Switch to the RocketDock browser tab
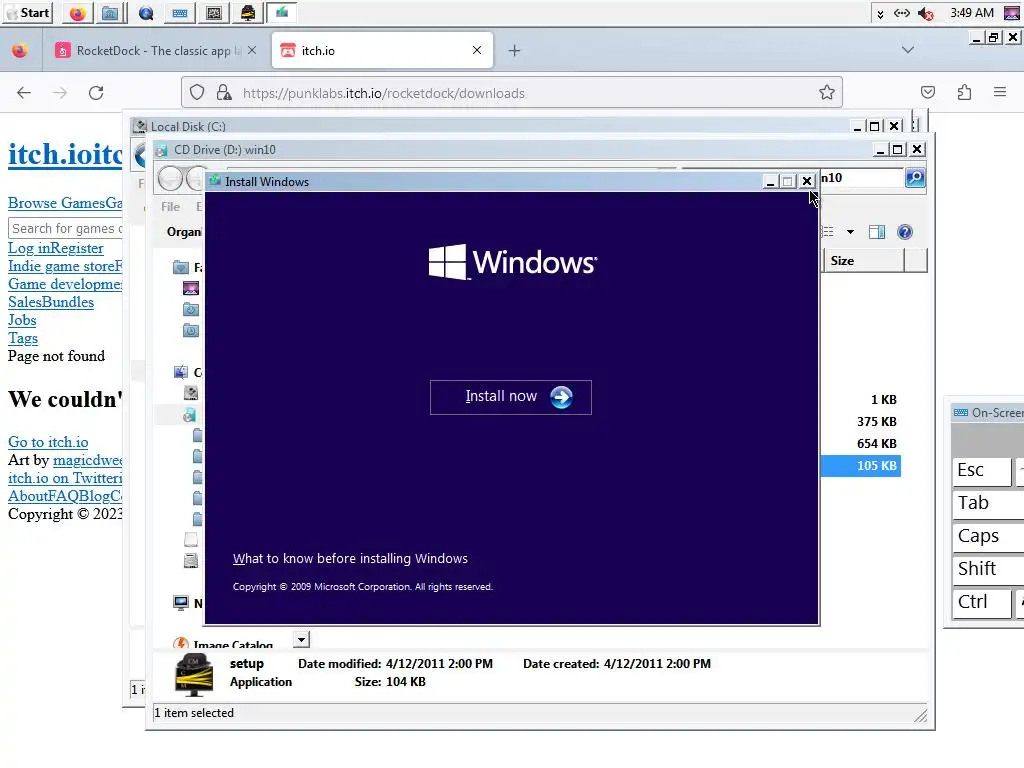This screenshot has height=768, width=1024. point(157,51)
